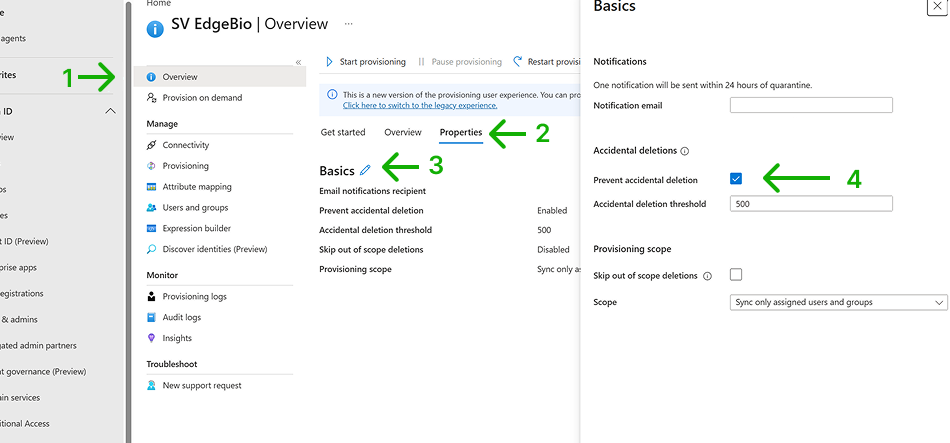Viewport: 950px width, 443px height.
Task: Click the Attribute mapping table icon
Action: (151, 187)
